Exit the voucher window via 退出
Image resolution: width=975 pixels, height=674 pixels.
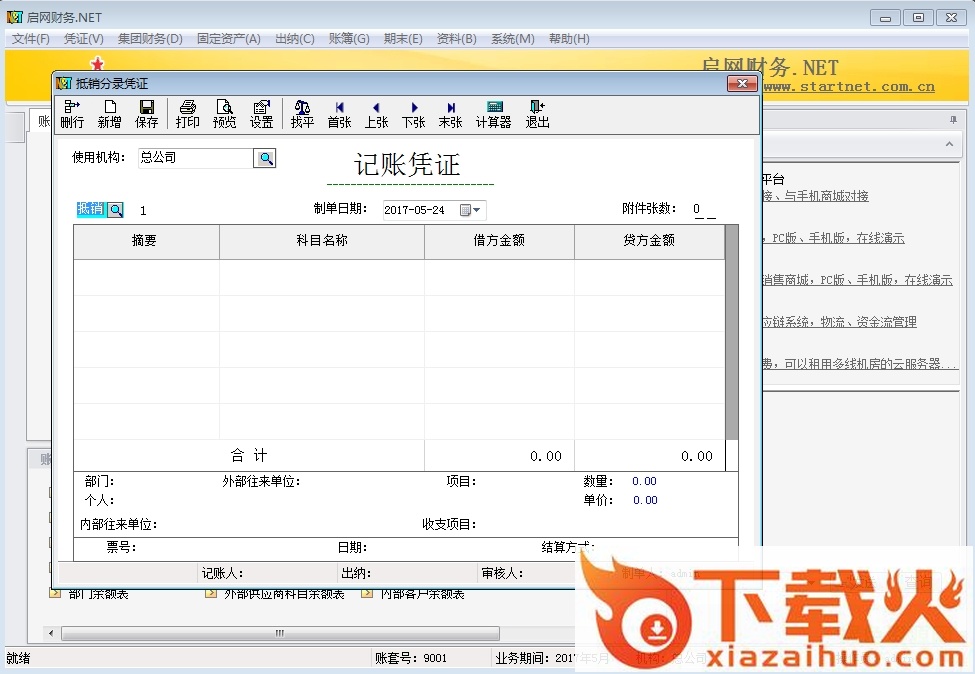537,114
